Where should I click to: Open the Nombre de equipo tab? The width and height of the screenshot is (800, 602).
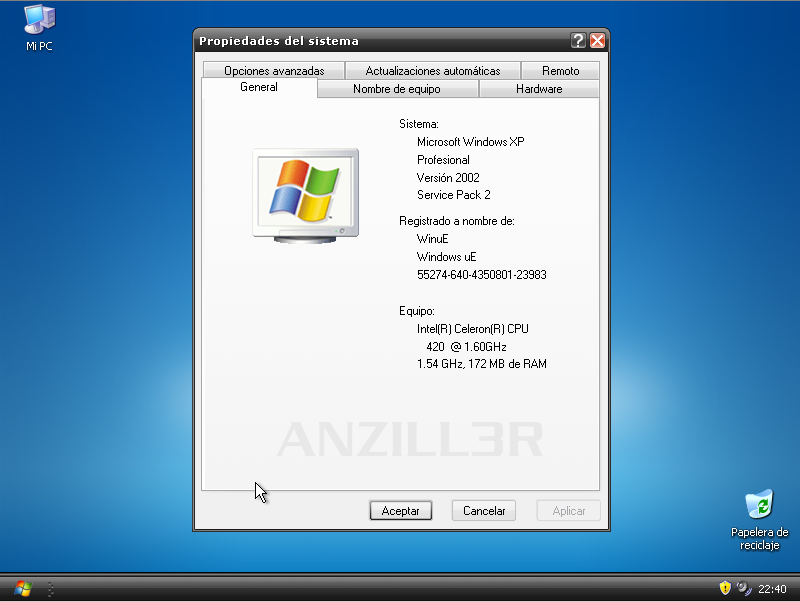398,88
